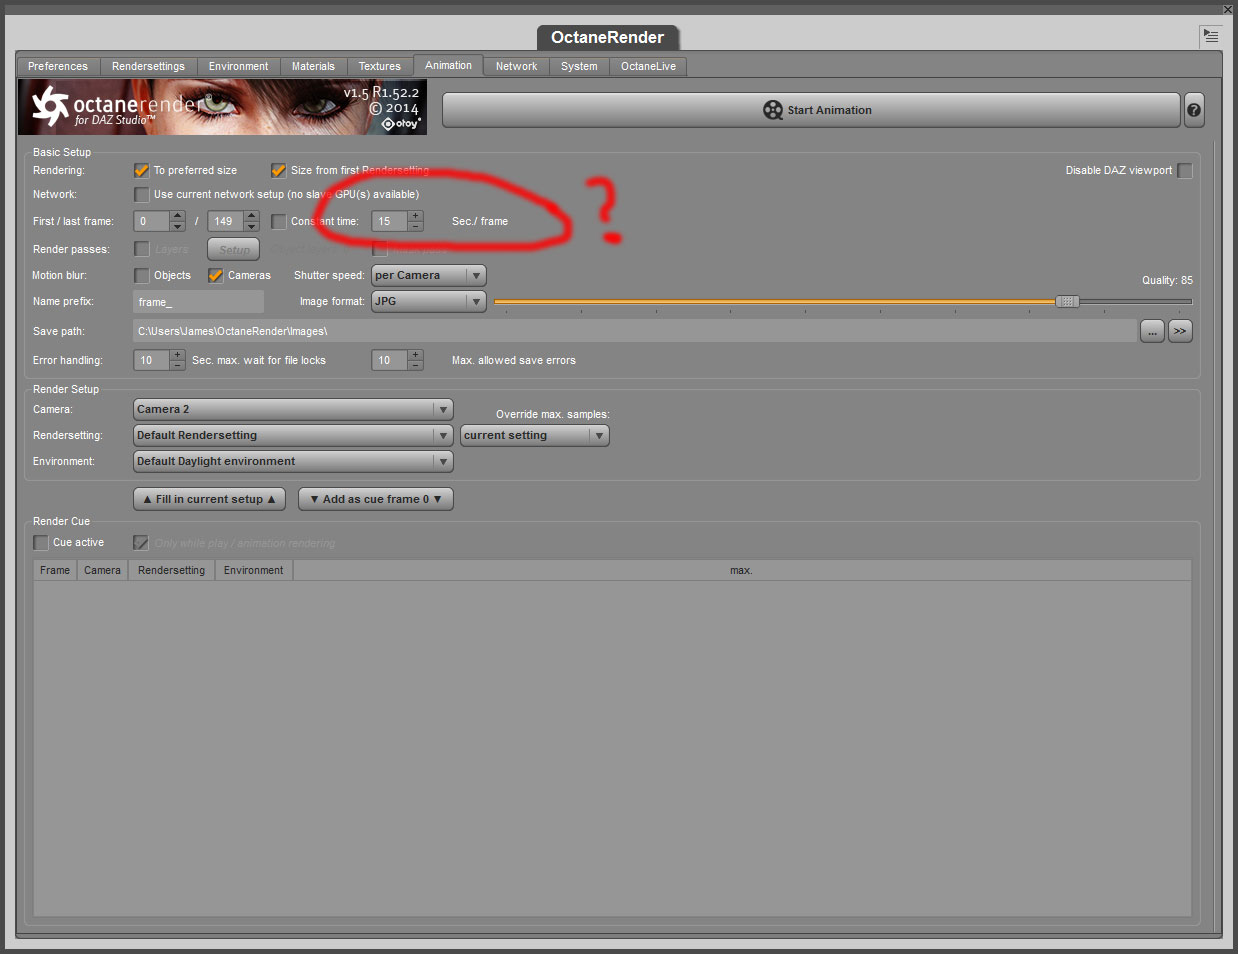Increase first frame value with up arrow

[178, 216]
